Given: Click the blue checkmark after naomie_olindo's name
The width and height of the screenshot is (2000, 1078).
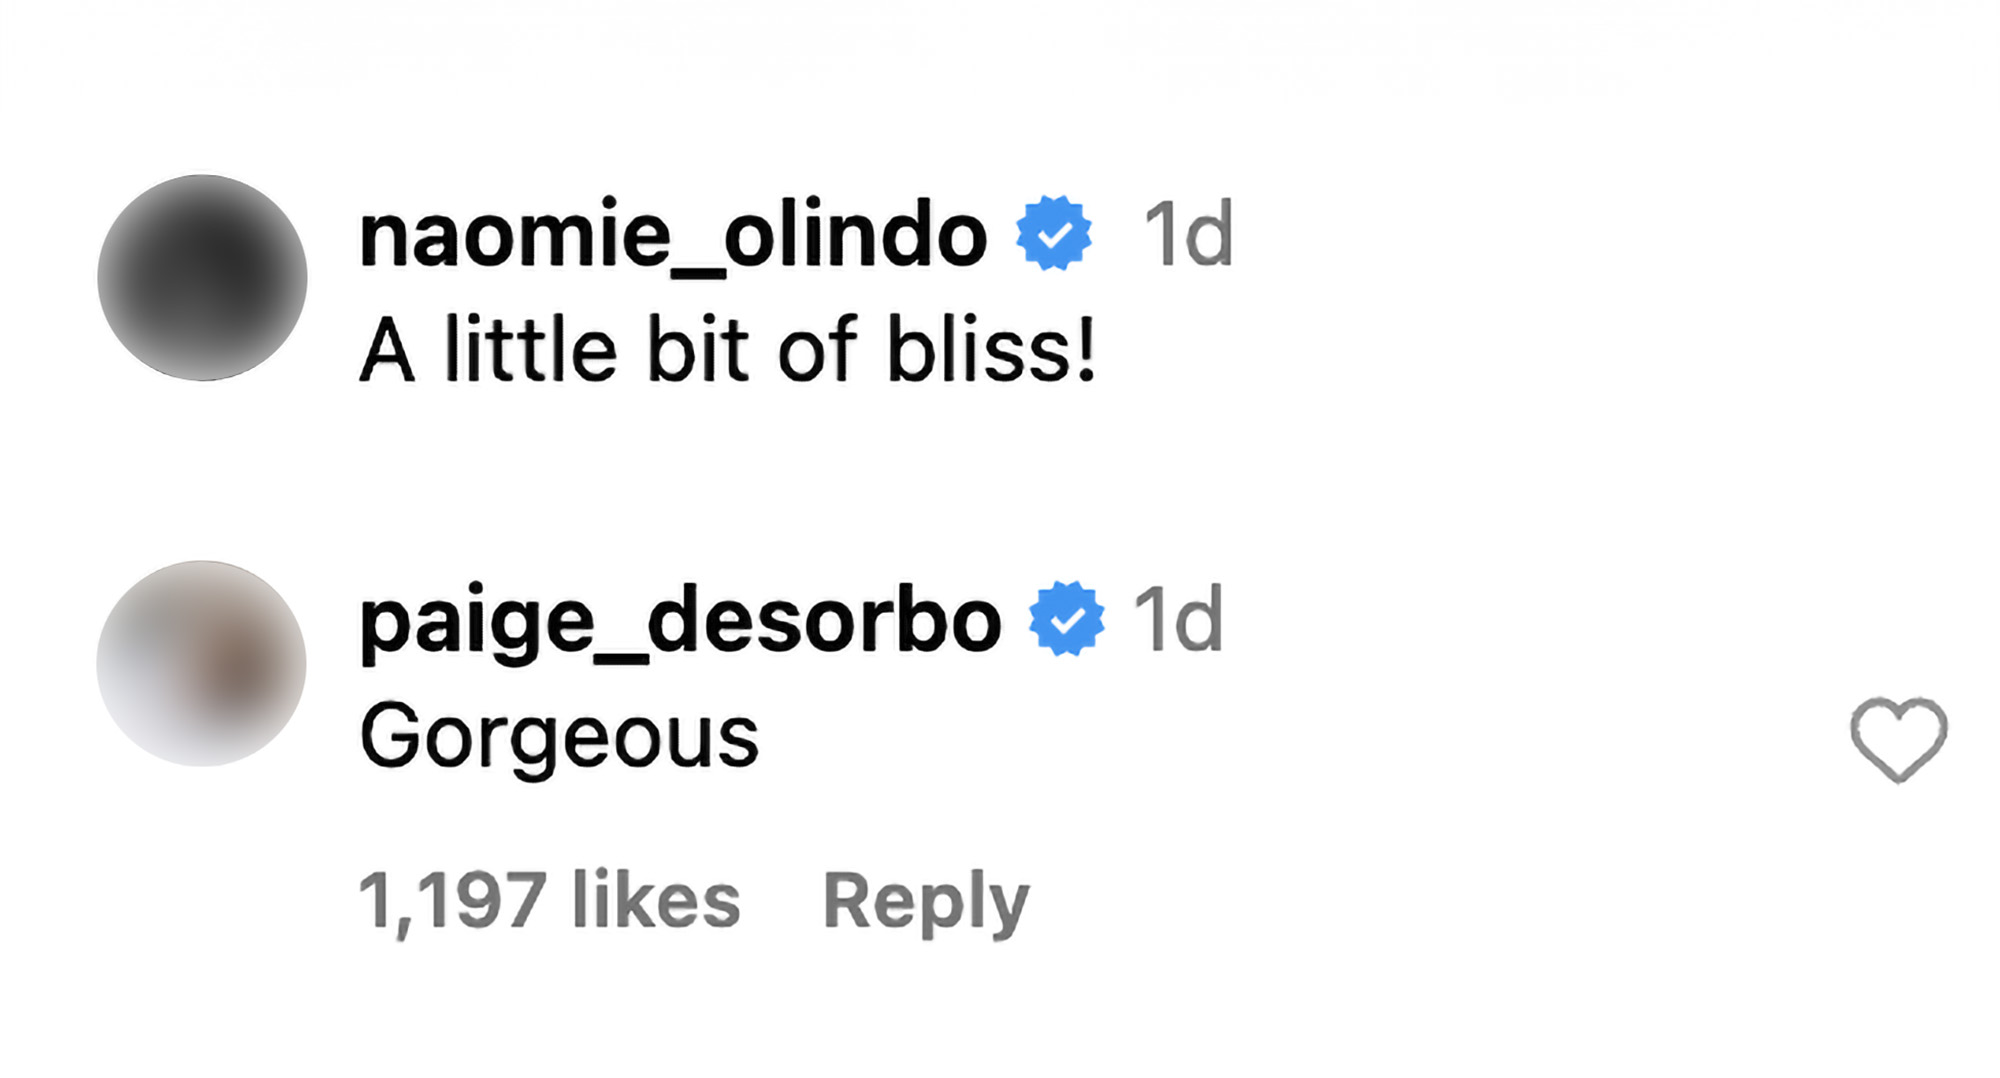Looking at the screenshot, I should (1053, 233).
